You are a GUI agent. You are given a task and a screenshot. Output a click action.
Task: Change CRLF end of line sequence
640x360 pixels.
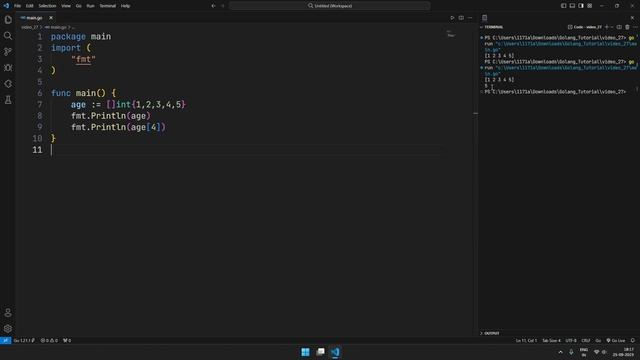point(586,340)
